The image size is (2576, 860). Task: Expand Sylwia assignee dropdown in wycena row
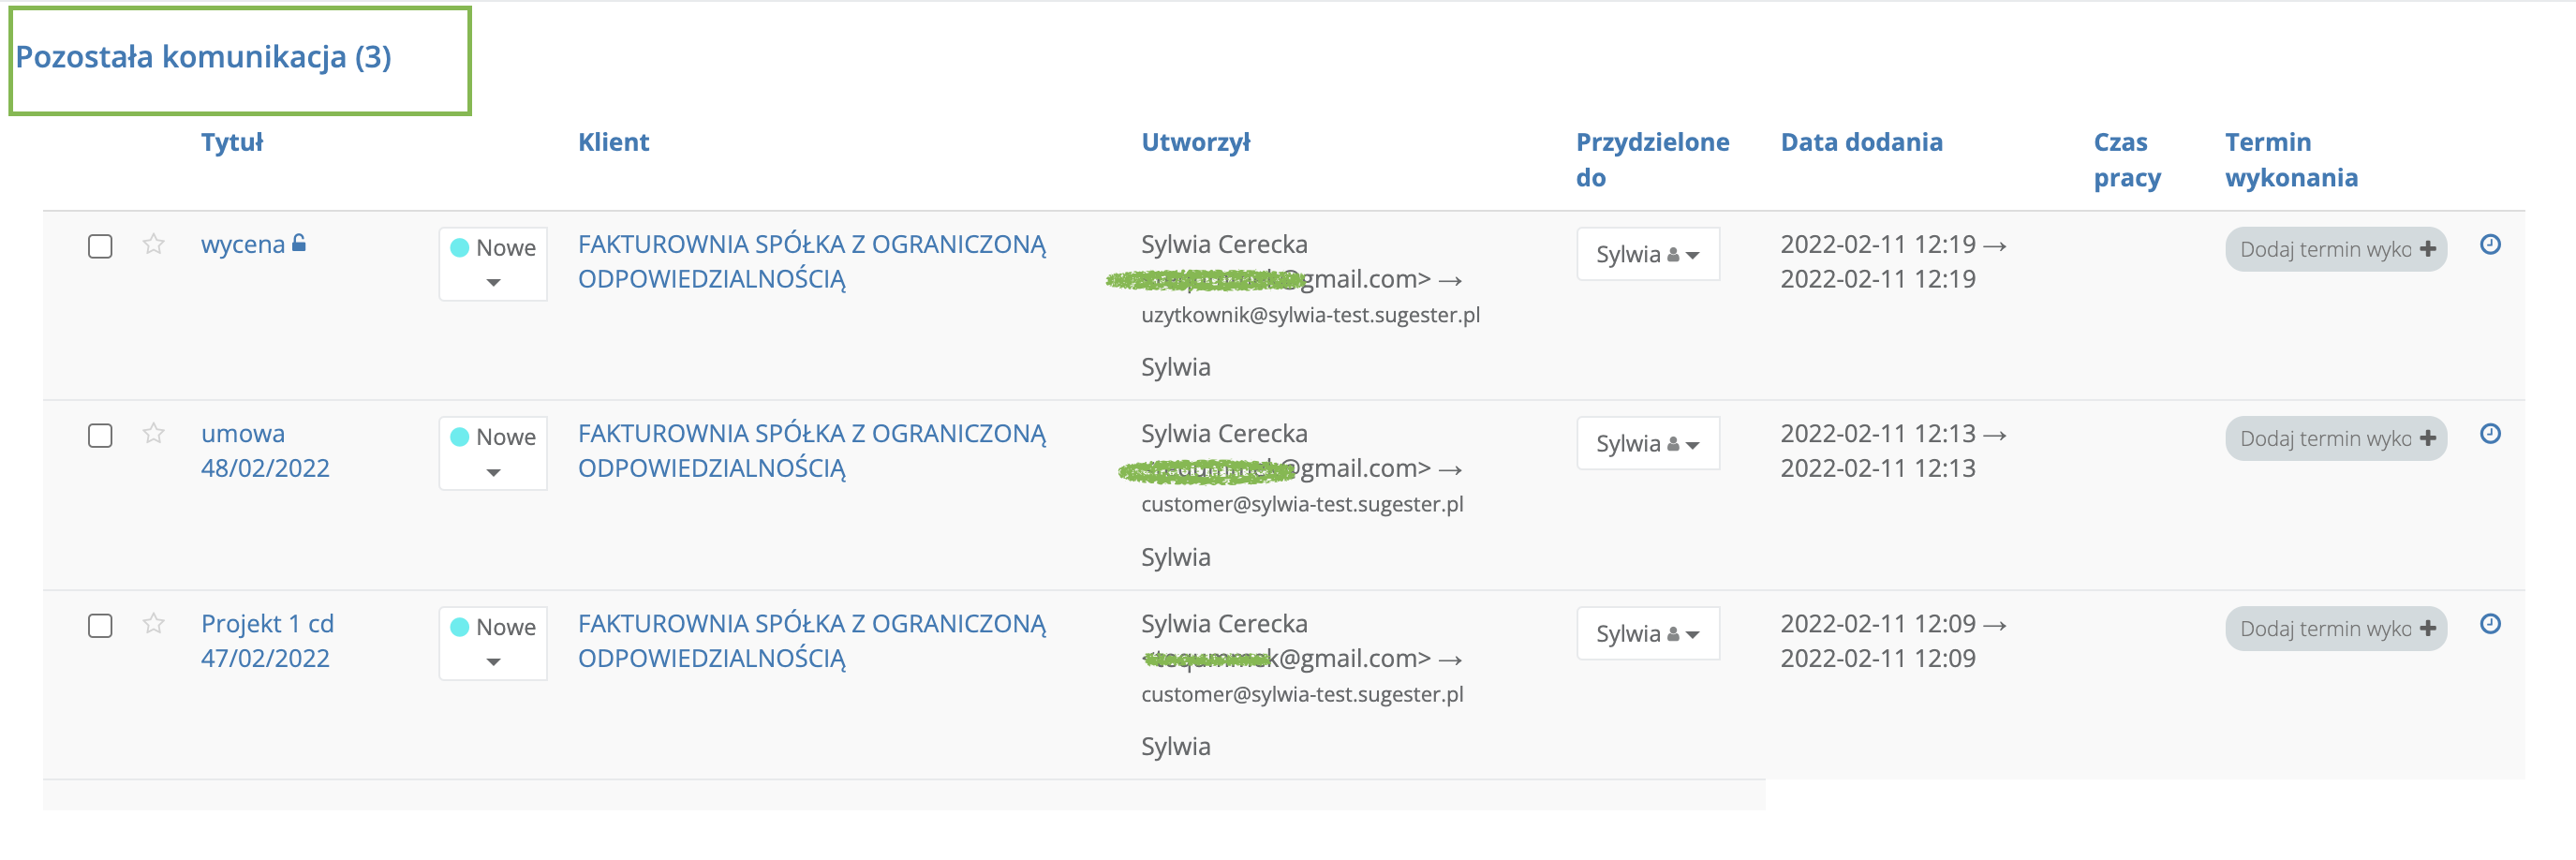pos(1647,254)
